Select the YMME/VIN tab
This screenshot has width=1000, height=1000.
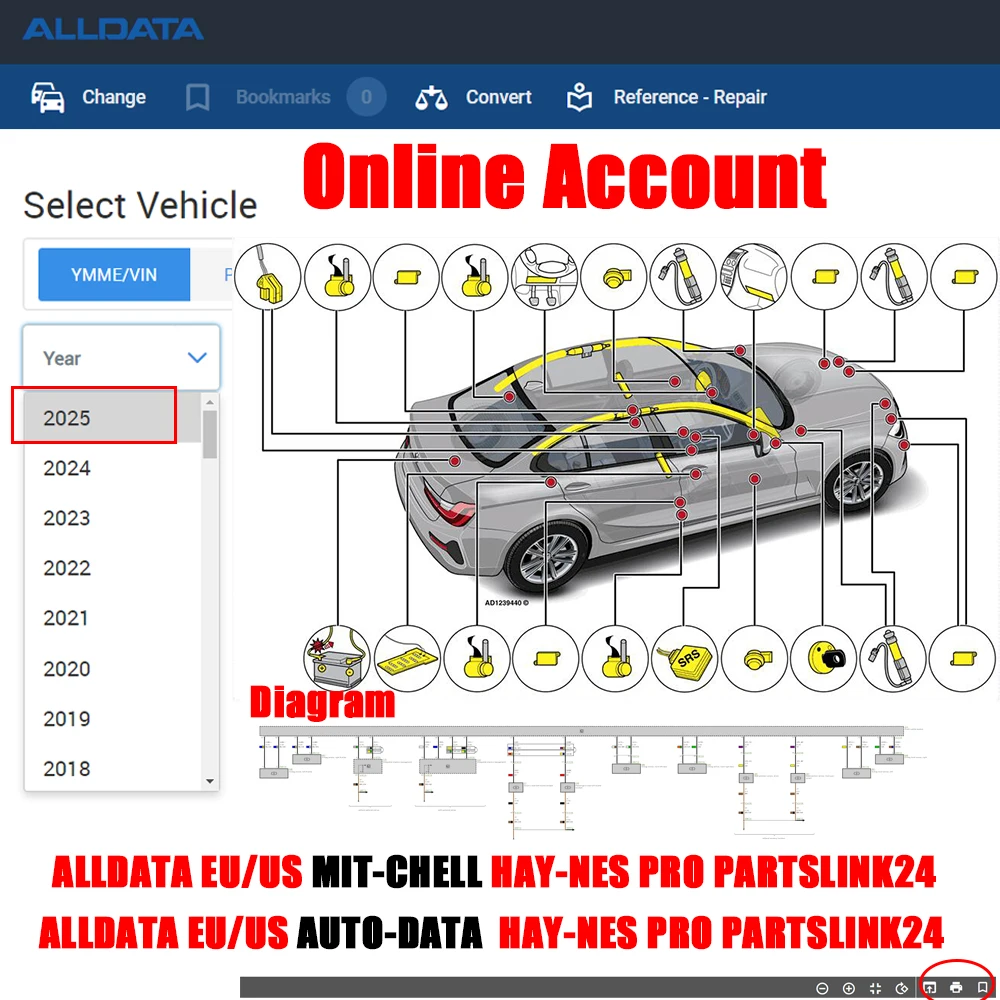point(113,274)
